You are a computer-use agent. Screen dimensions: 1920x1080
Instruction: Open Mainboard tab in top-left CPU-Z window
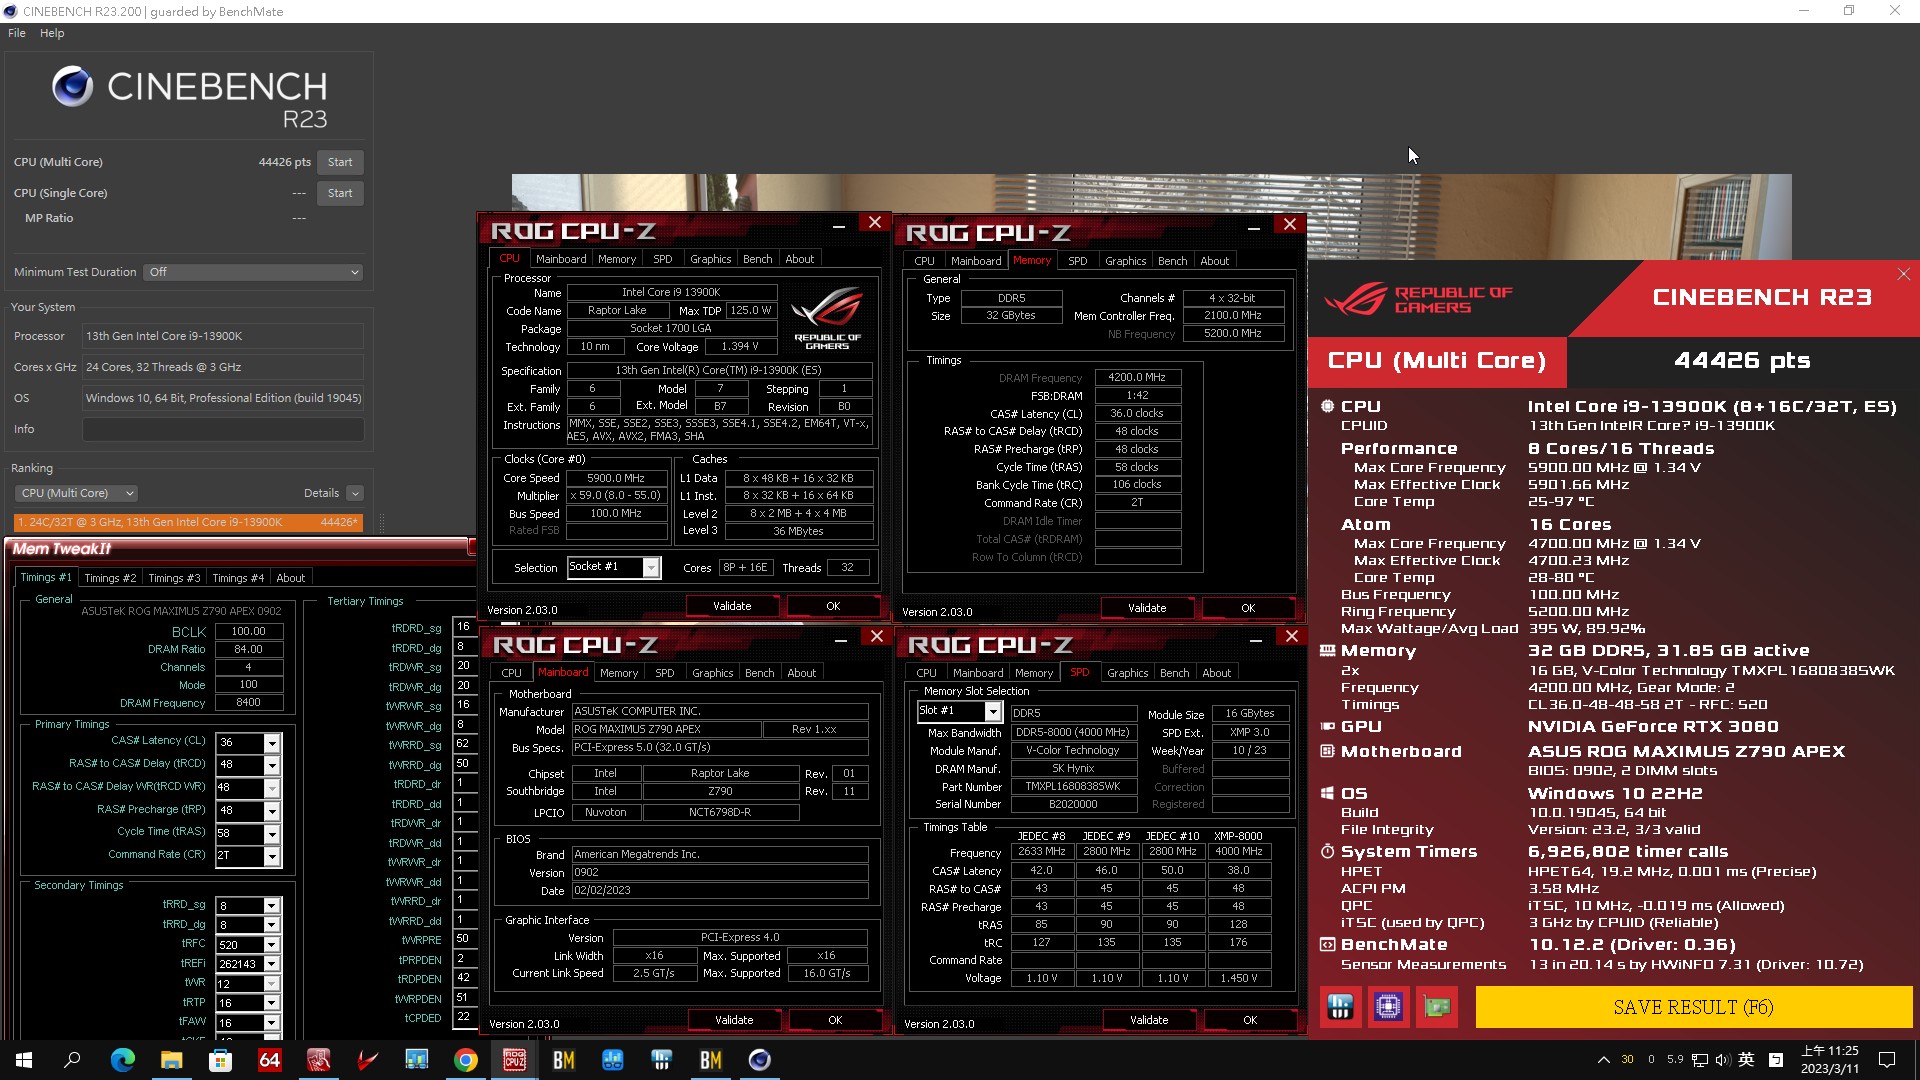pyautogui.click(x=561, y=259)
